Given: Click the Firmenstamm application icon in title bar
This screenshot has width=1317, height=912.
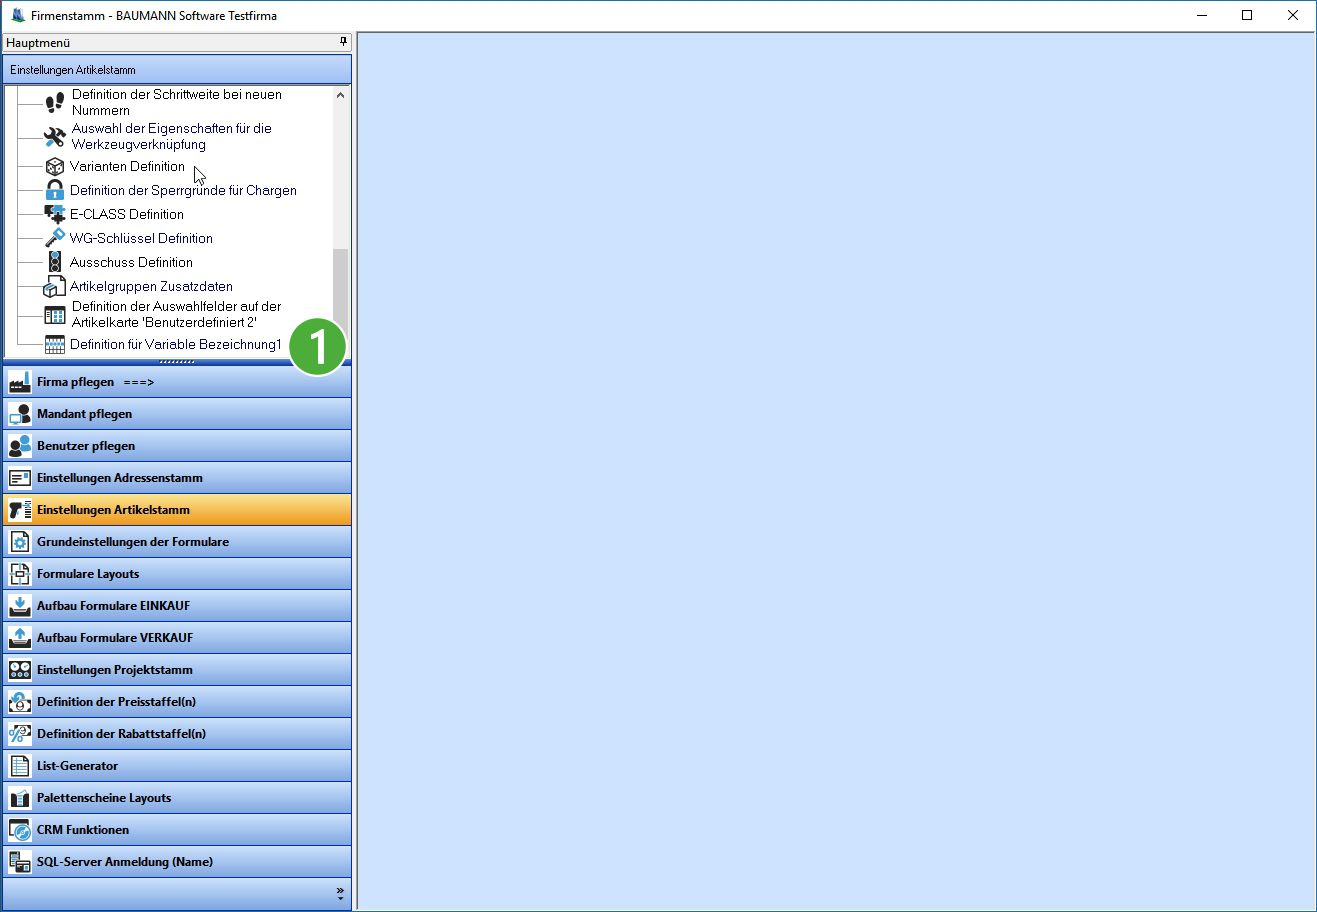Looking at the screenshot, I should pos(17,15).
